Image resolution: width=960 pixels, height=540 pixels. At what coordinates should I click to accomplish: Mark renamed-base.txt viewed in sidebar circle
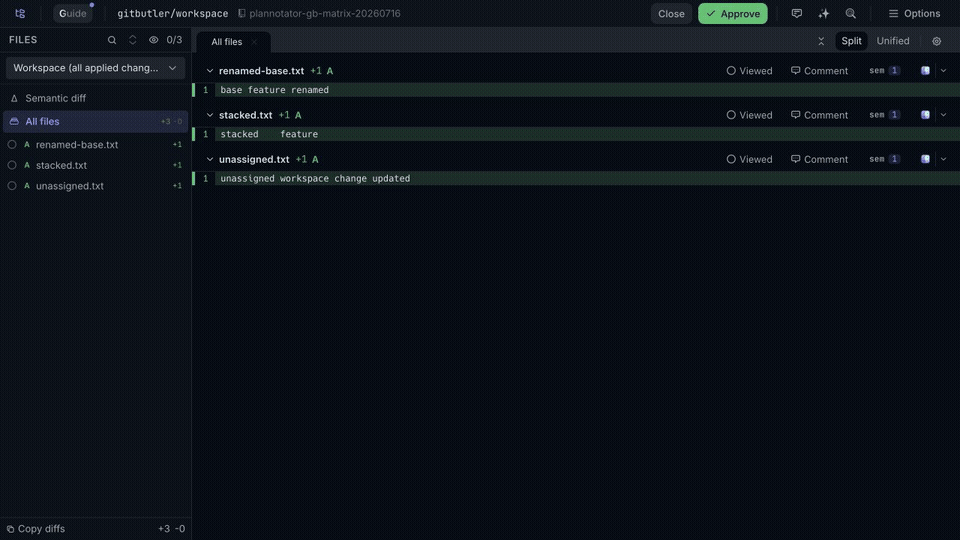click(x=12, y=144)
